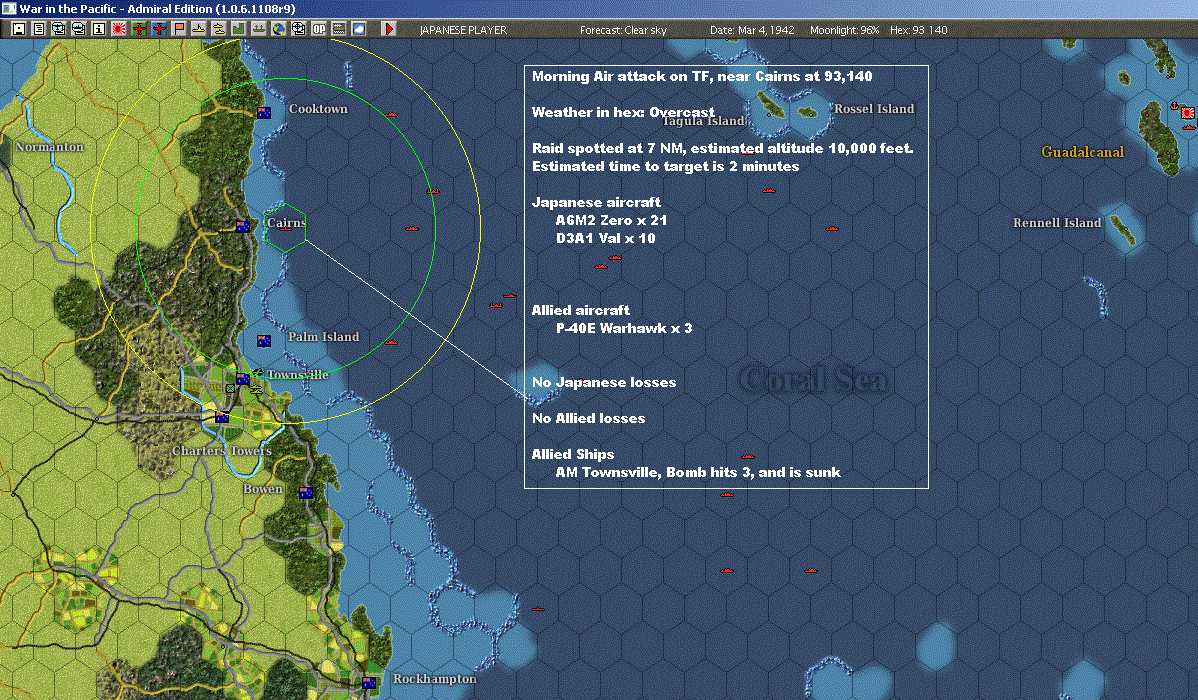Open the first aircraft list icon

click(58, 29)
